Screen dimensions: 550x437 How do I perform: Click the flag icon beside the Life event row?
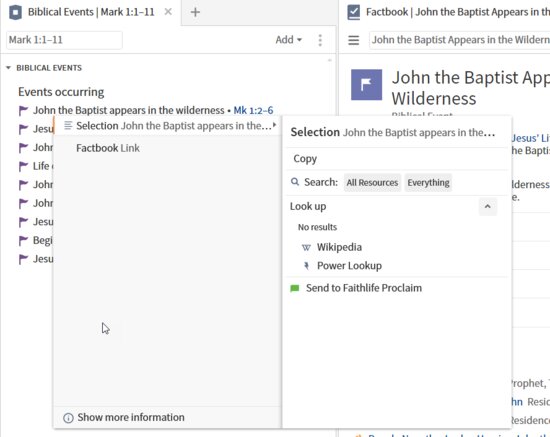[23, 166]
